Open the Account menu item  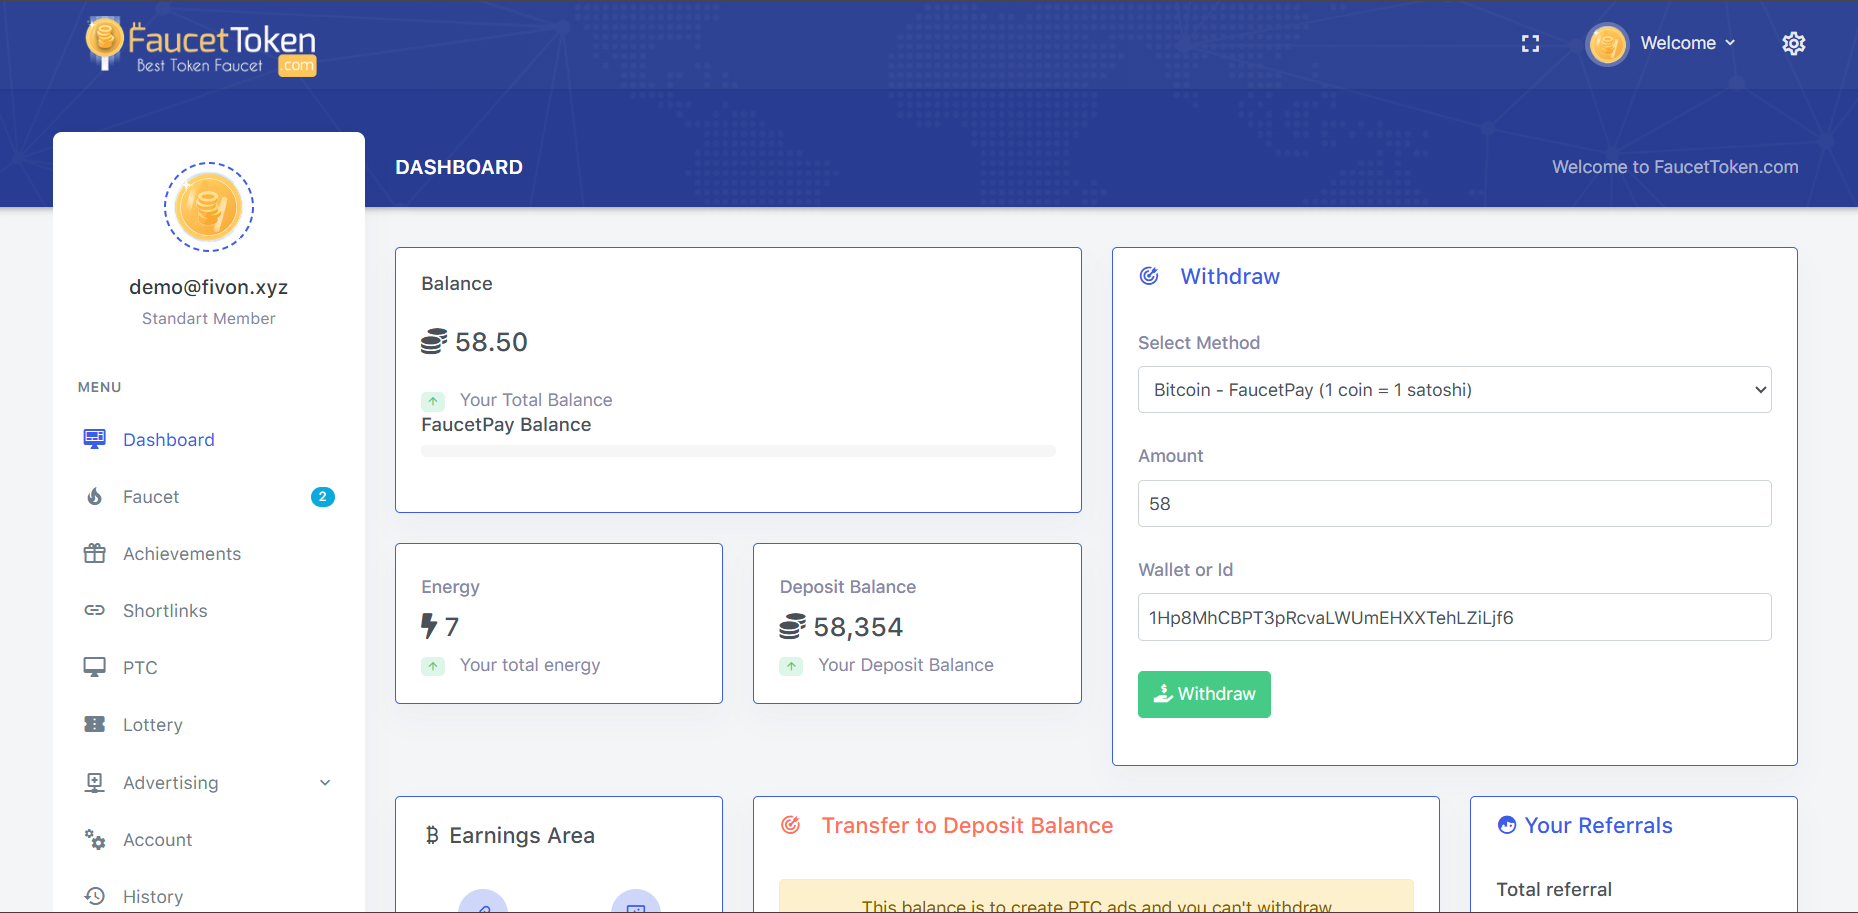[157, 840]
